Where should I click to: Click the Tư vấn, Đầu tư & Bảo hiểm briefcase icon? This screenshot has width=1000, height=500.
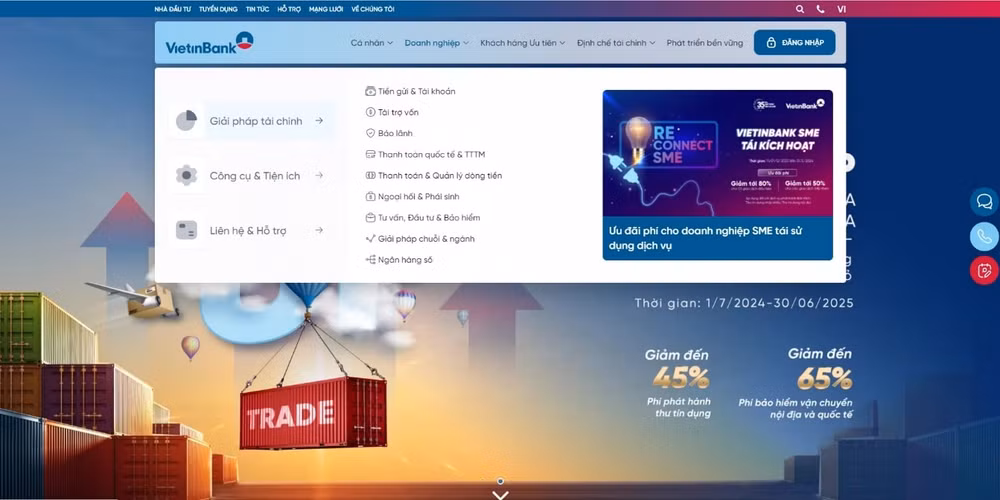(370, 217)
